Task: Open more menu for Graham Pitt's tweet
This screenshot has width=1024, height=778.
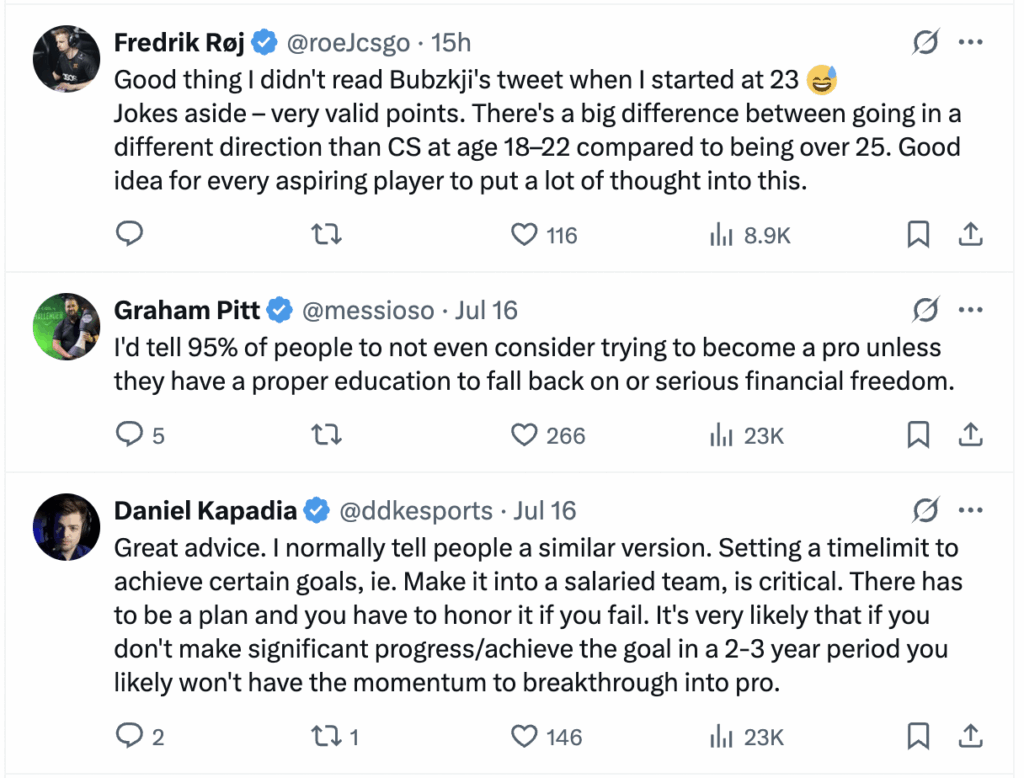Action: click(x=970, y=310)
